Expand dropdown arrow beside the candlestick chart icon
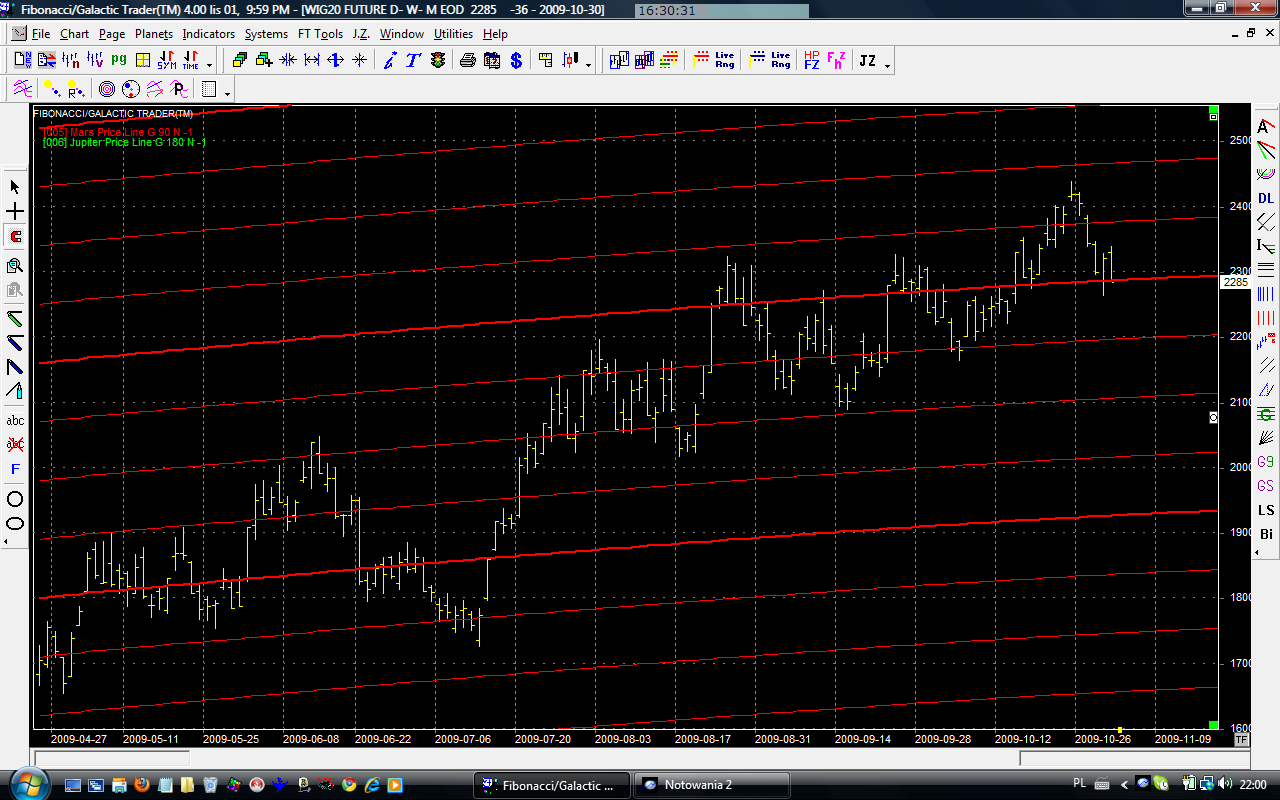The image size is (1280, 800). tap(588, 65)
